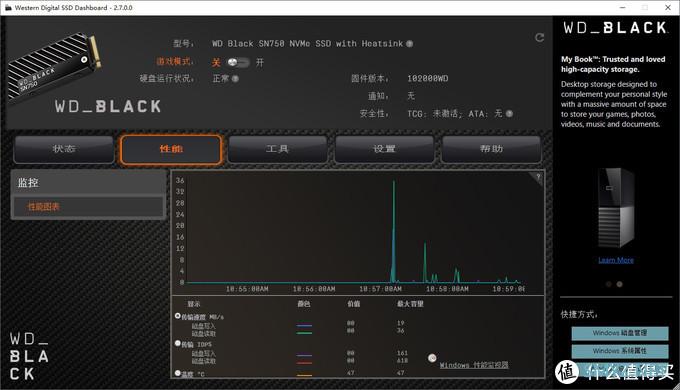Click red disk read color line under IOPS

(x=304, y=363)
